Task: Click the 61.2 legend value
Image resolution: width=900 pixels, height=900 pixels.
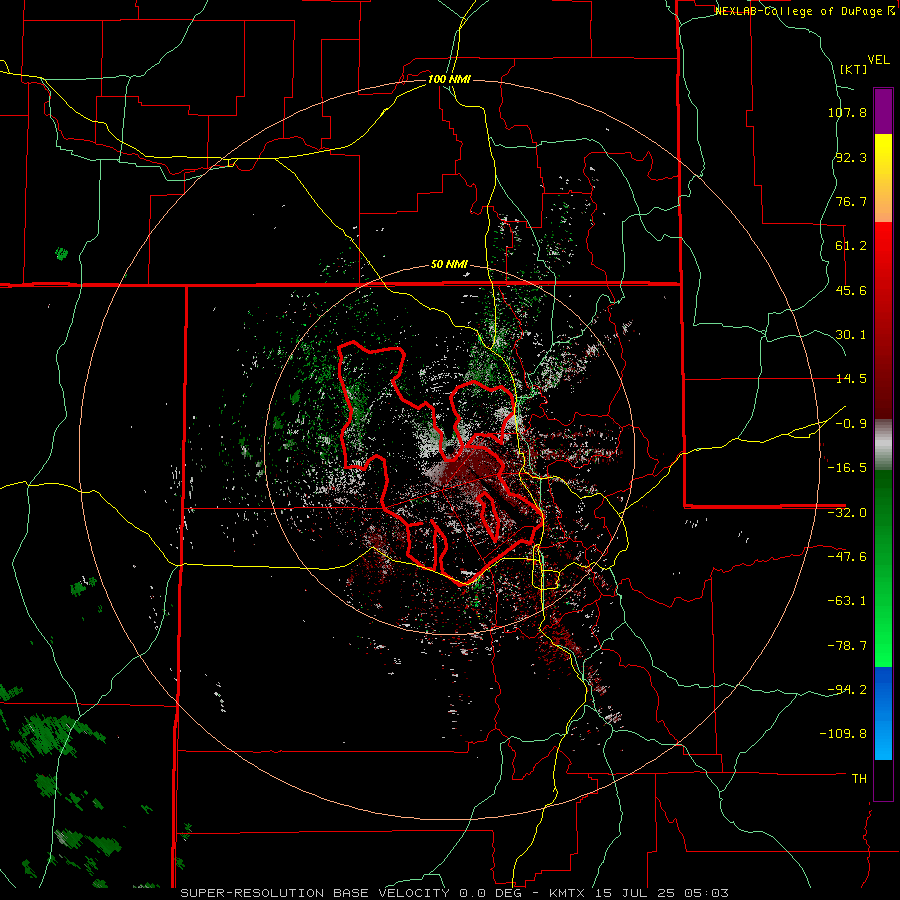Action: [x=851, y=246]
